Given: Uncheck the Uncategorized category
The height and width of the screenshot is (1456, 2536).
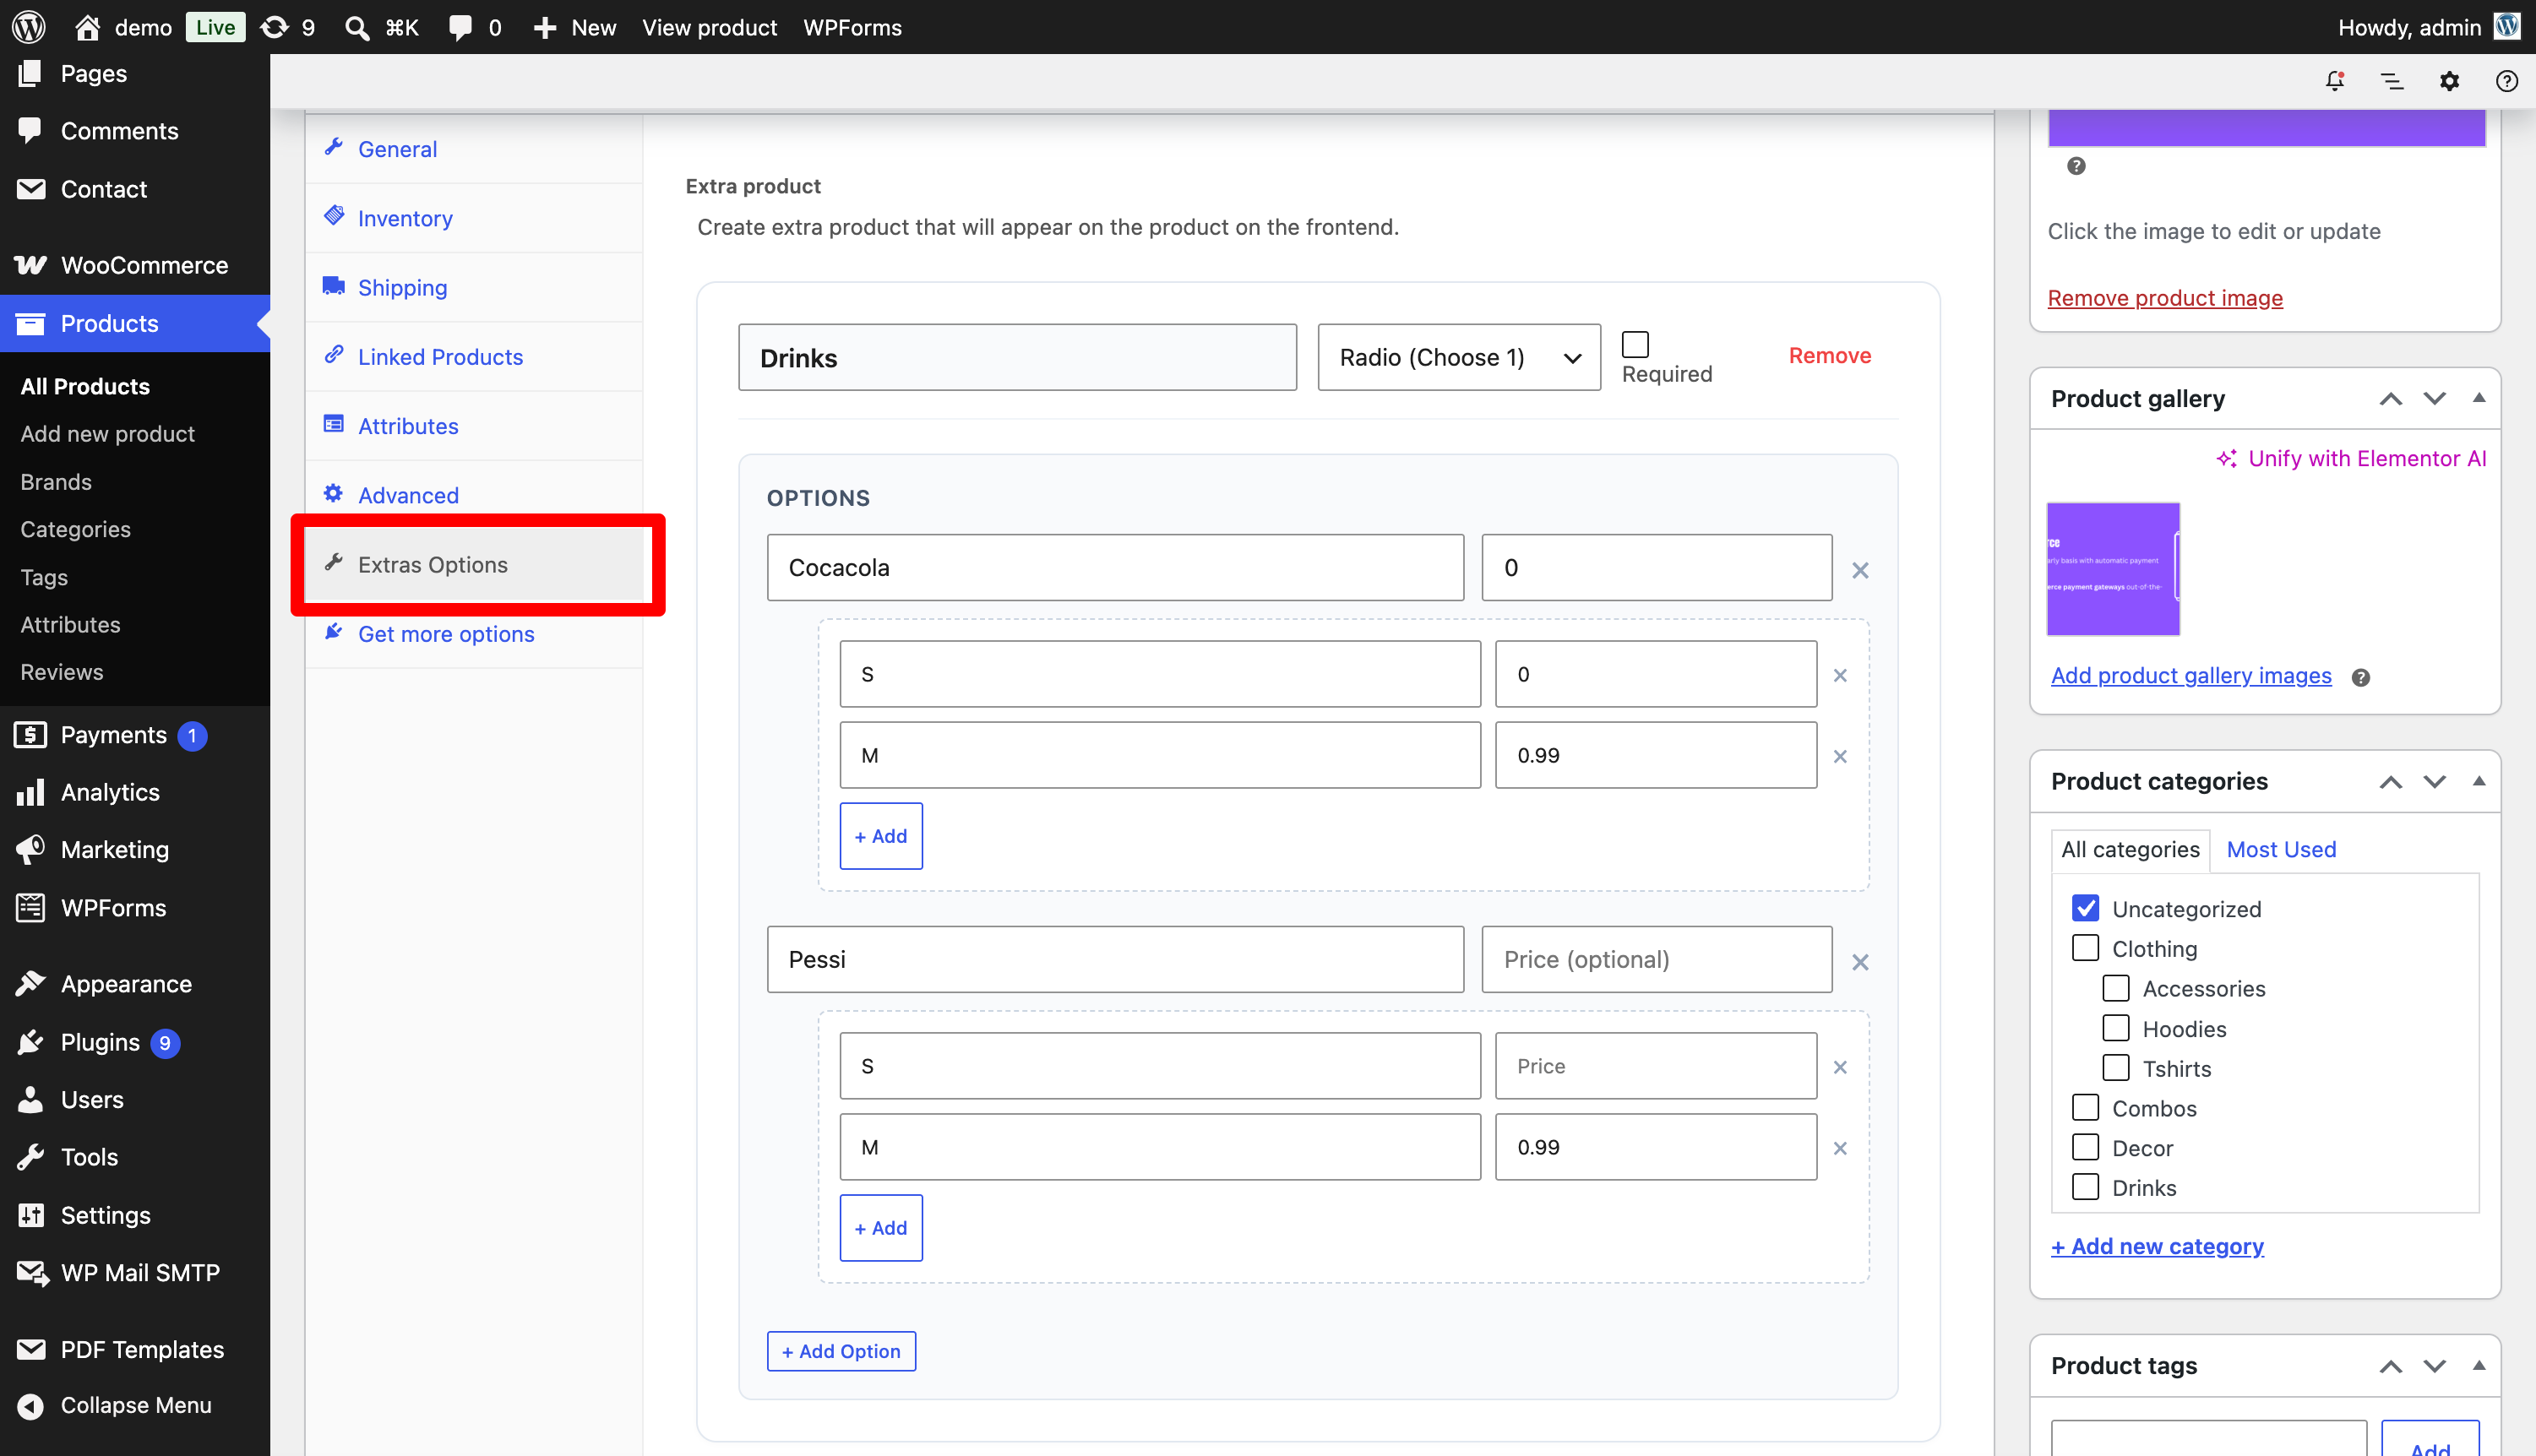Looking at the screenshot, I should [2085, 908].
